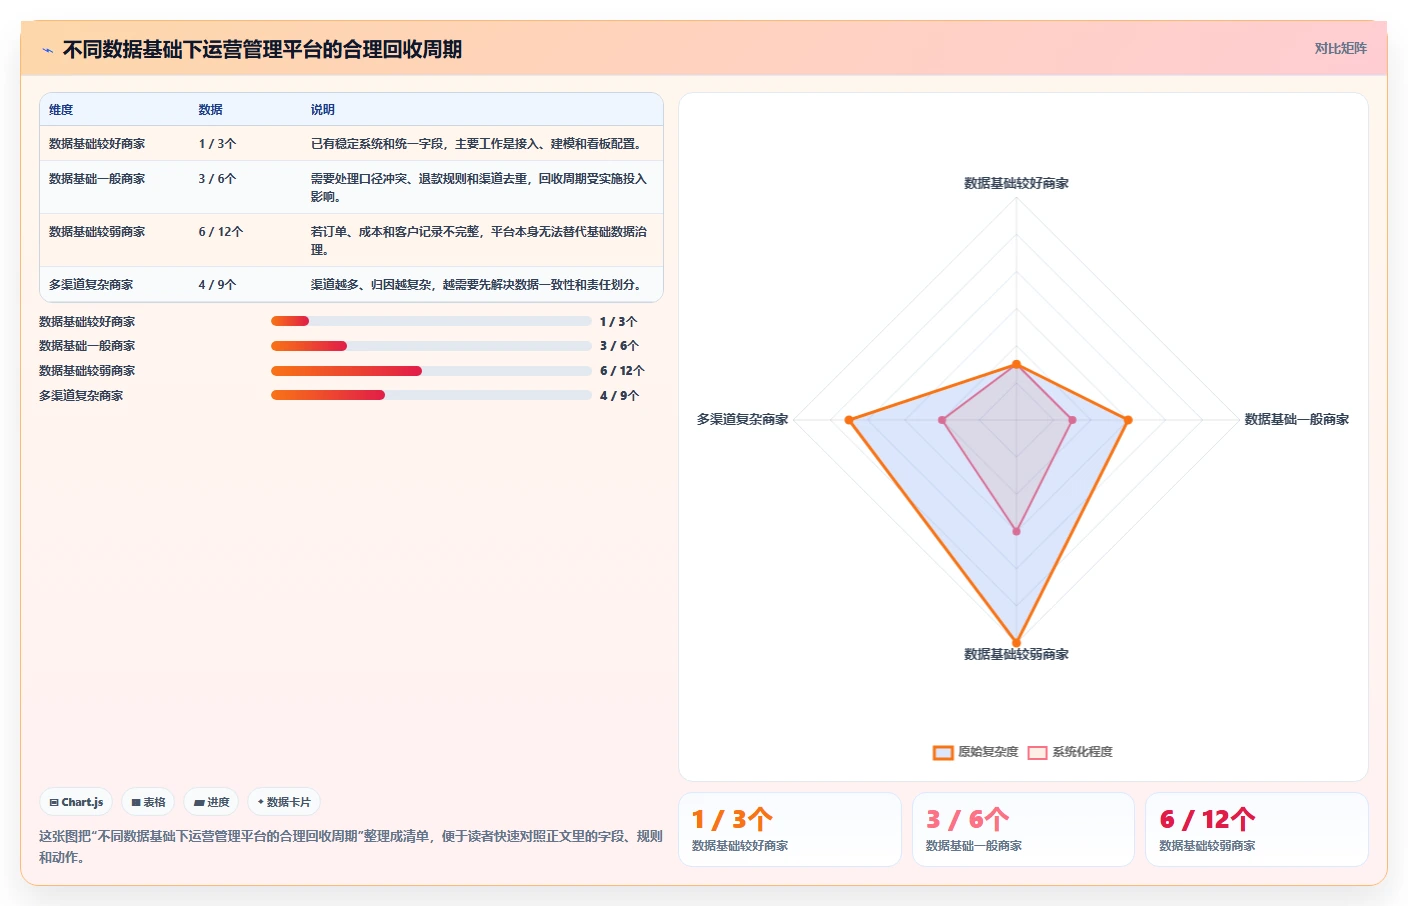Image resolution: width=1408 pixels, height=906 pixels.
Task: Click the 数据 table column header
Action: point(210,110)
